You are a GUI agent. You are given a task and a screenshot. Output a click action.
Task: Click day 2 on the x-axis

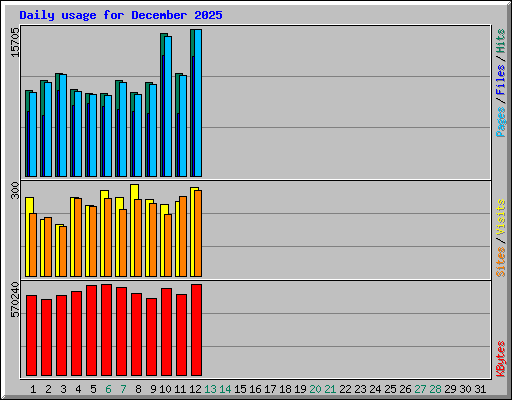click(x=48, y=389)
